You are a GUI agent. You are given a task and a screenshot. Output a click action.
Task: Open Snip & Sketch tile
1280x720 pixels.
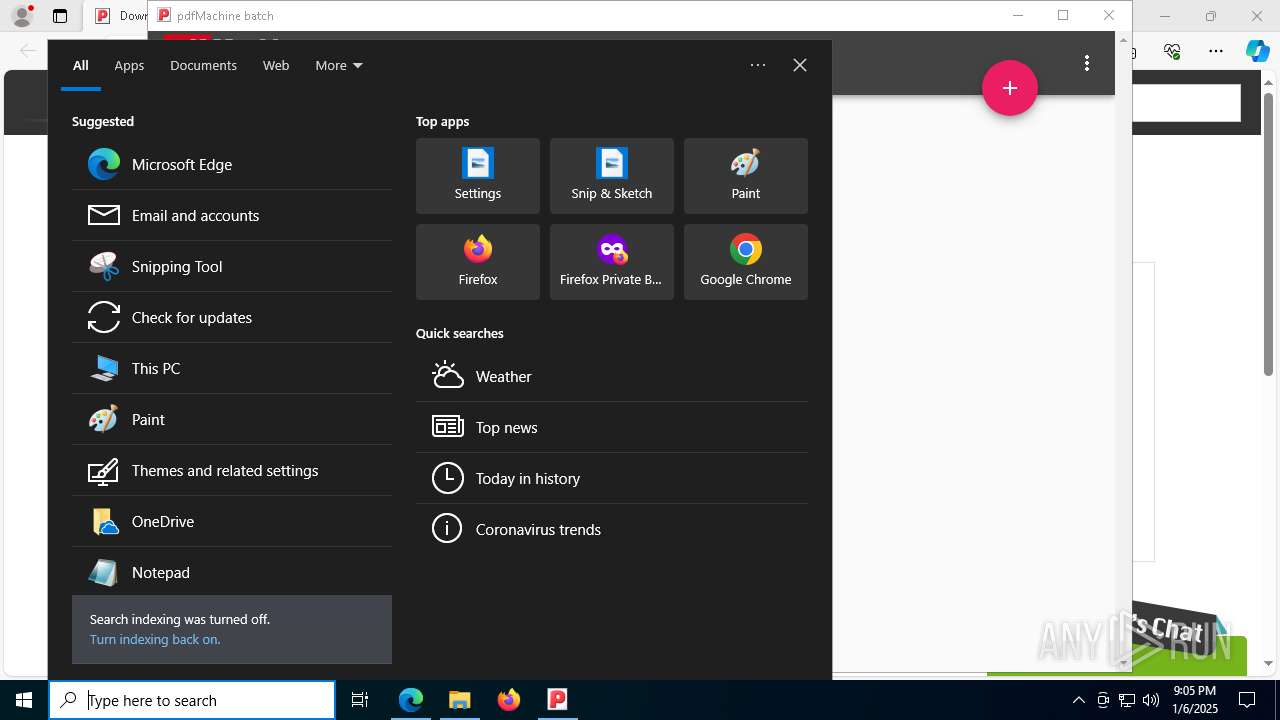coord(612,176)
